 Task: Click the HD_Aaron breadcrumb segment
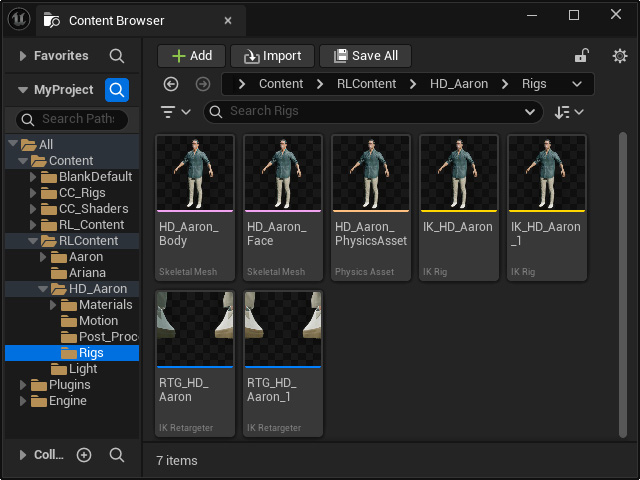[x=459, y=84]
